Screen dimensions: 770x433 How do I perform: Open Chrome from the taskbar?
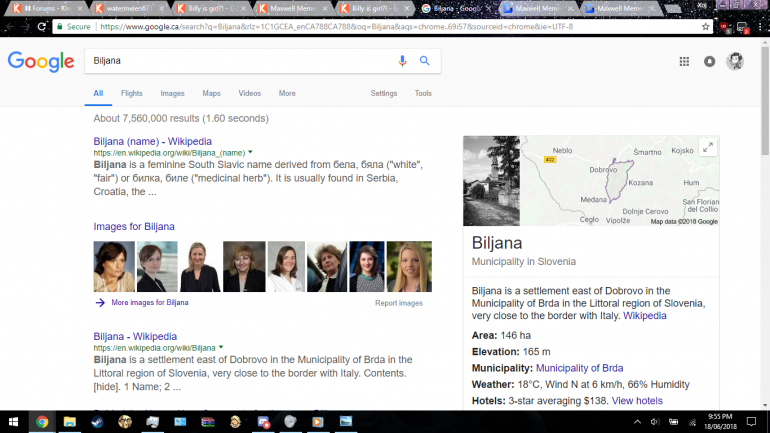tap(42, 422)
